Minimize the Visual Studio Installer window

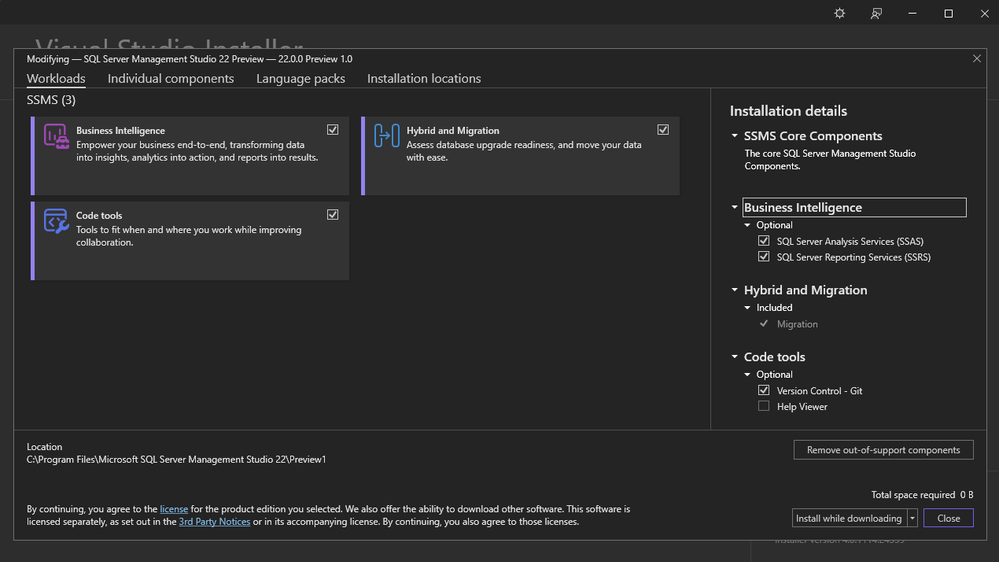pyautogui.click(x=912, y=13)
